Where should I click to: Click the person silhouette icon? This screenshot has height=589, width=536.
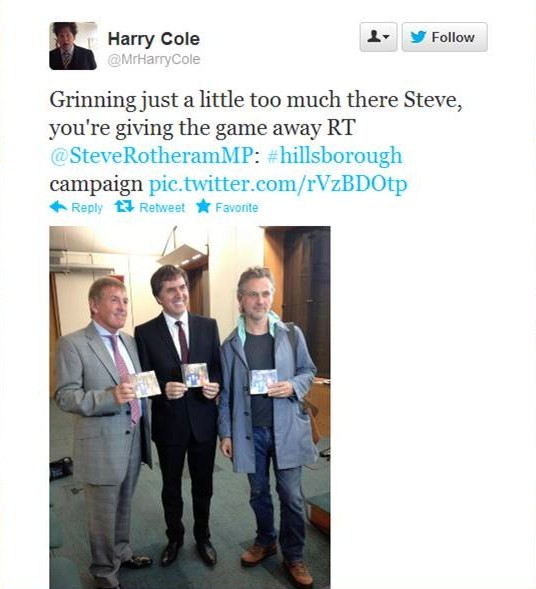(373, 36)
